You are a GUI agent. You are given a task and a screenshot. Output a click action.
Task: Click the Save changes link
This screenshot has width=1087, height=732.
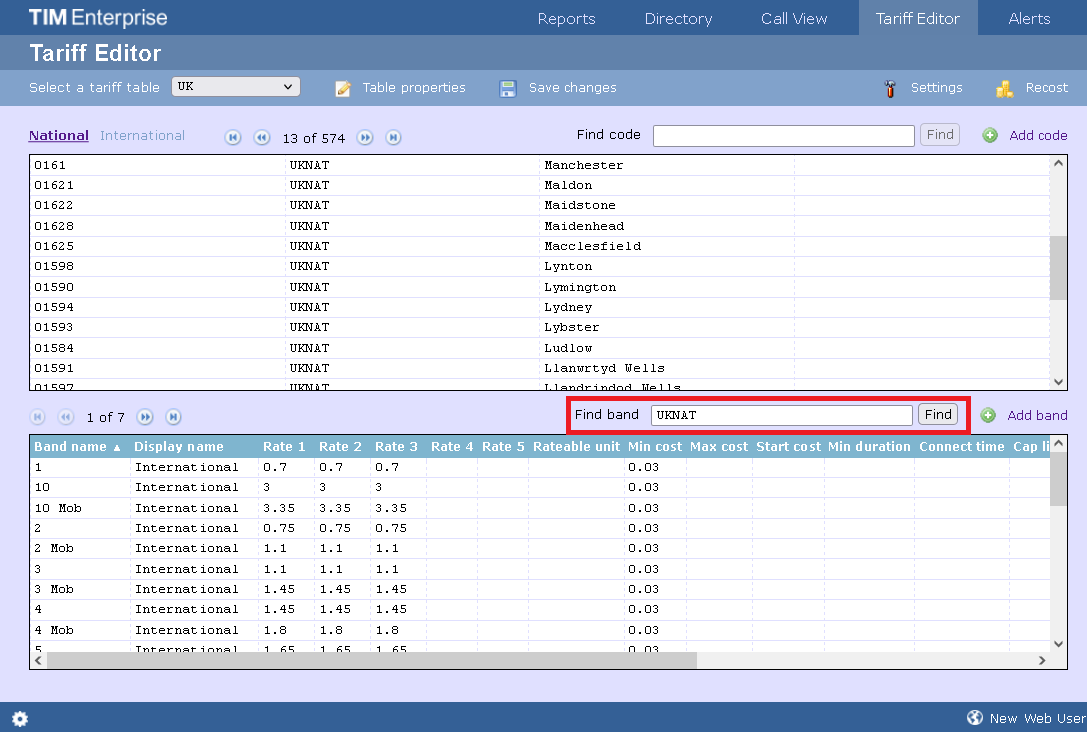[573, 87]
